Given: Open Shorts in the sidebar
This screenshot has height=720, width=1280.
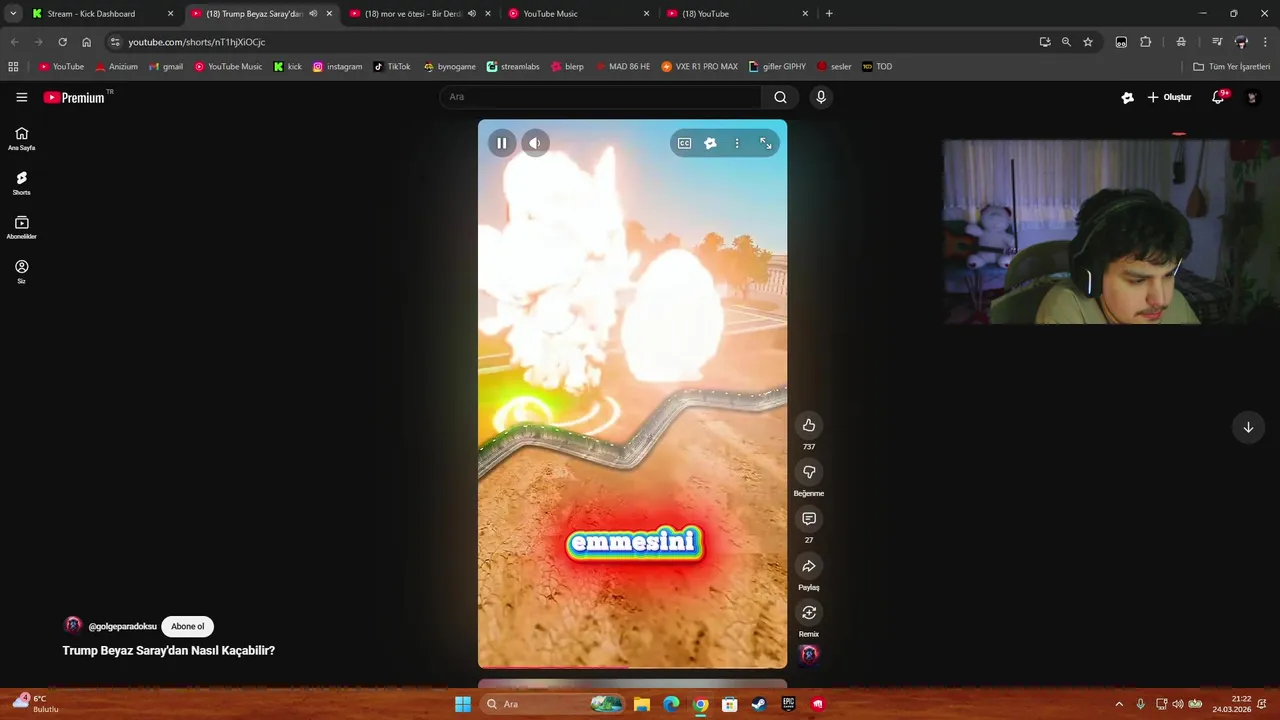Looking at the screenshot, I should pyautogui.click(x=21, y=183).
